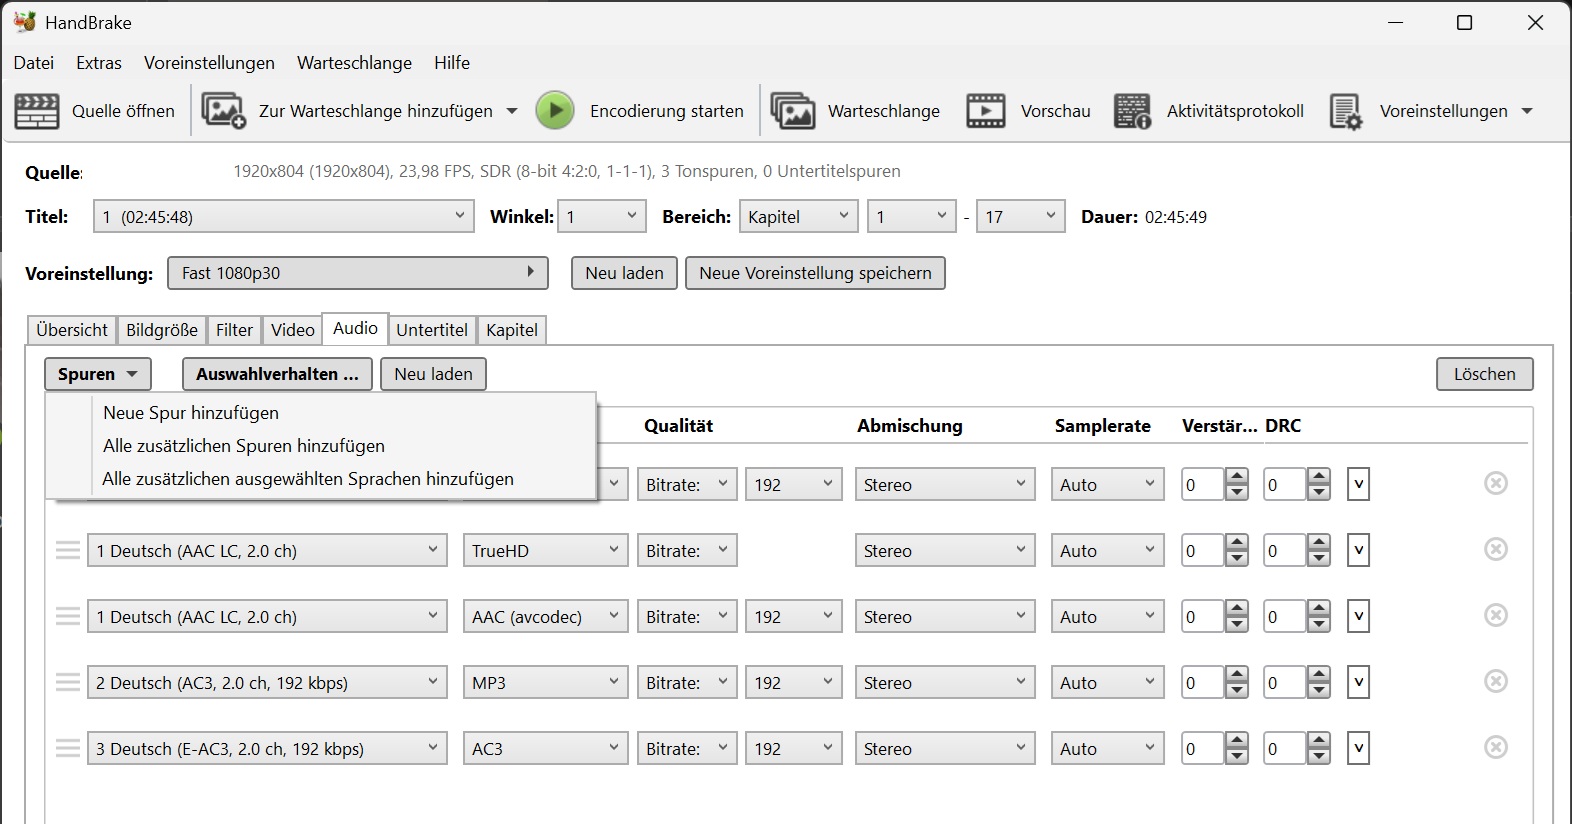Switch to the Video tab
Screen dimensions: 1572x824
click(293, 330)
